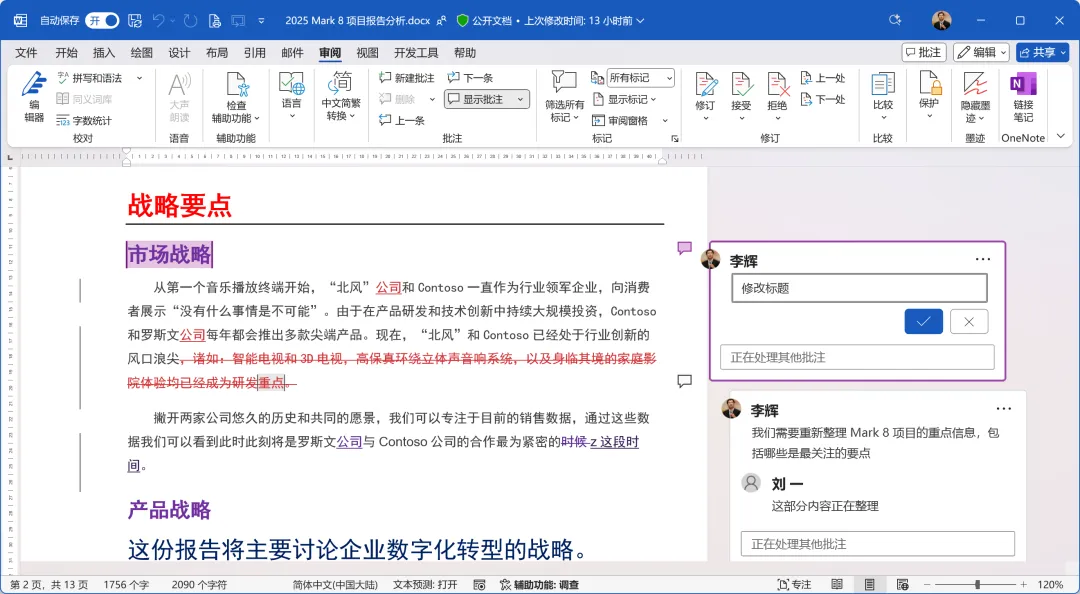
Task: Expand the 共享 share dropdown arrow
Action: [1064, 52]
